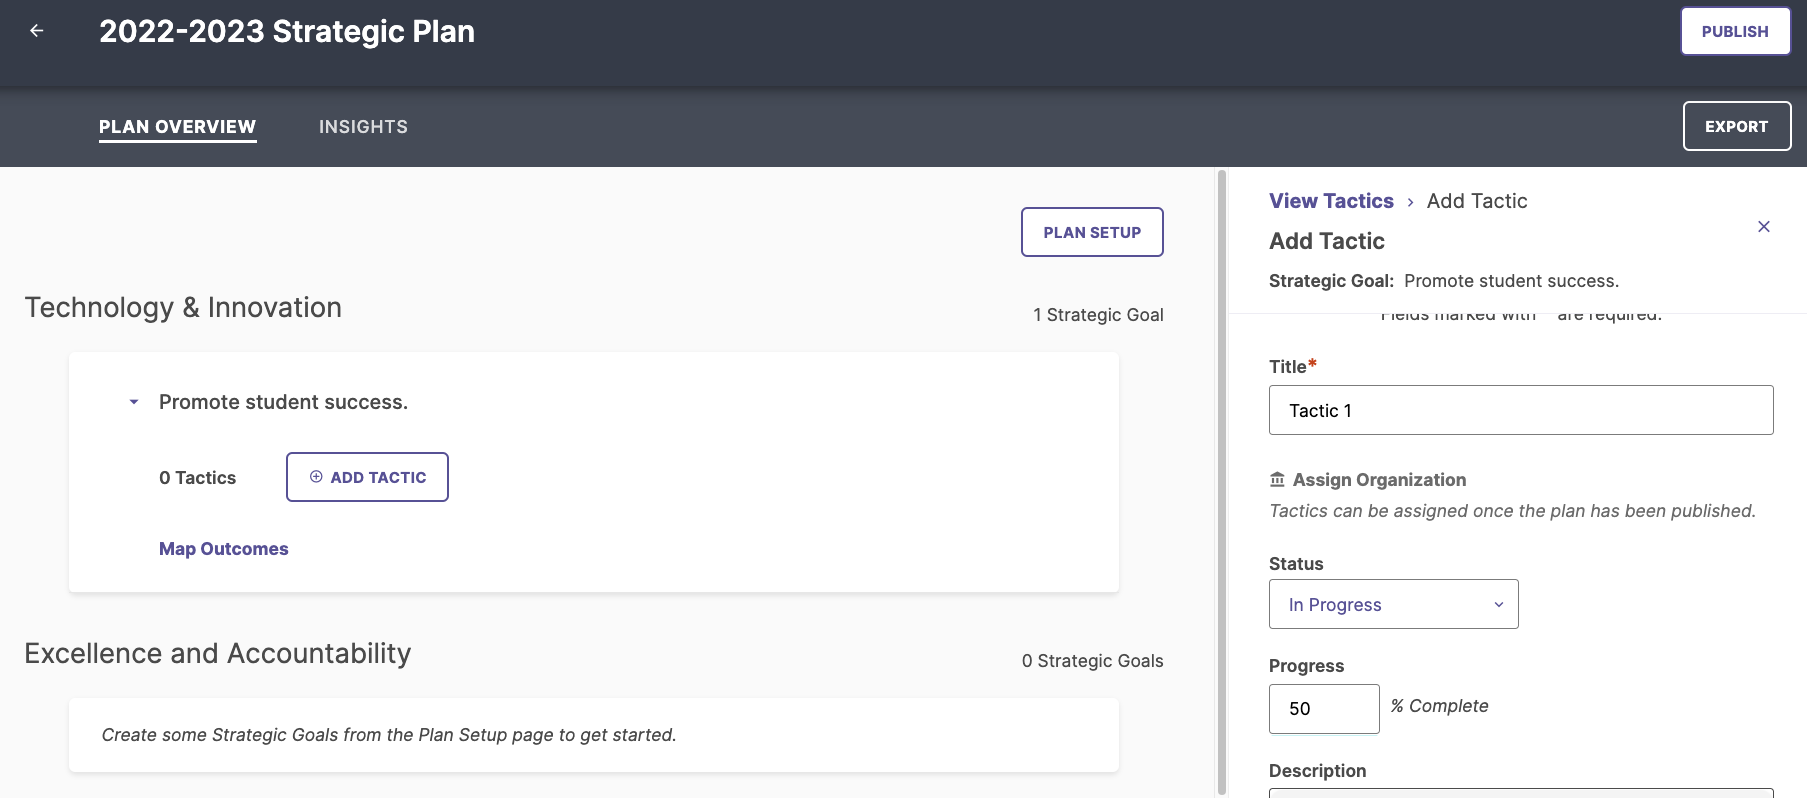The height and width of the screenshot is (798, 1807).
Task: Collapse the Promote student success goal
Action: [x=134, y=402]
